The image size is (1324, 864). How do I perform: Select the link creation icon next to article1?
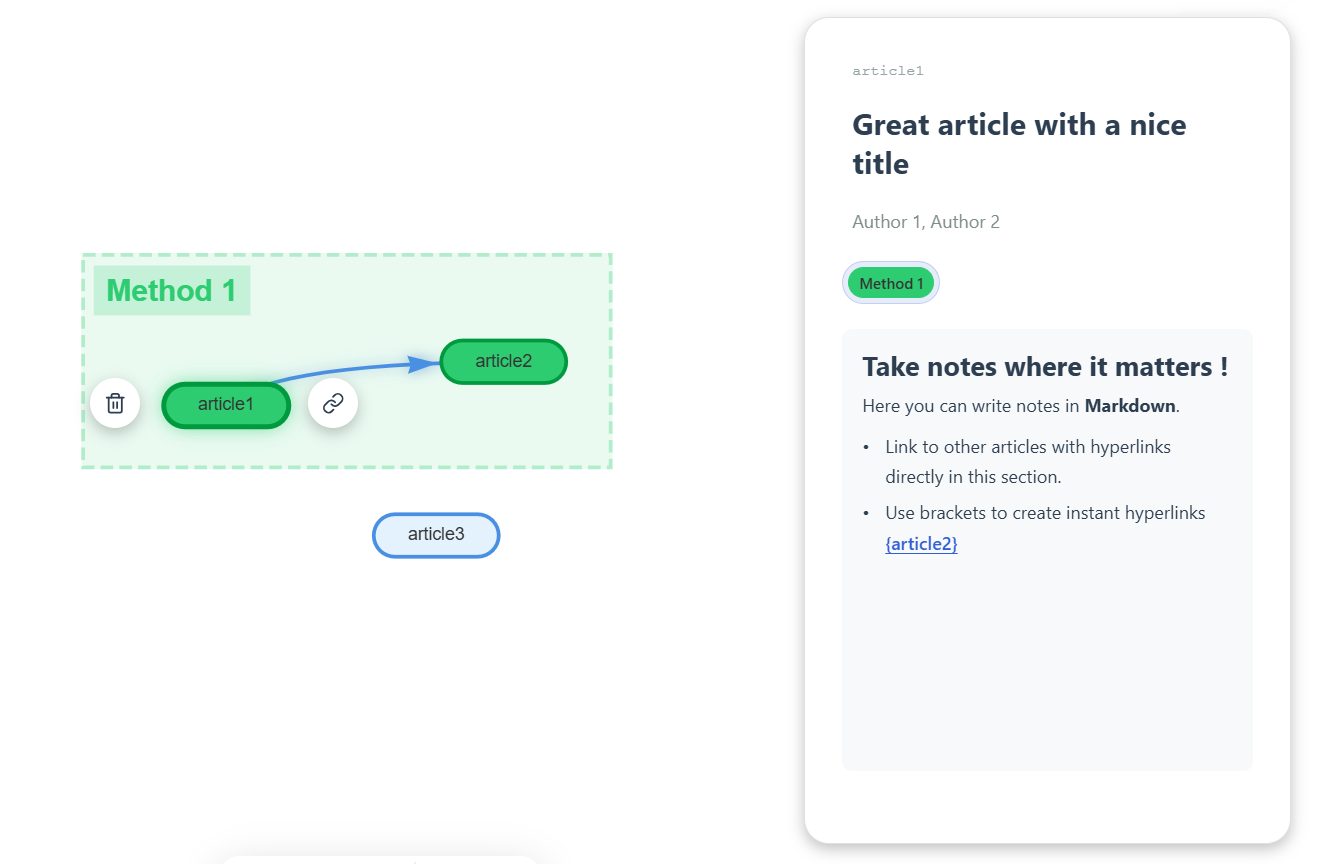pyautogui.click(x=333, y=403)
